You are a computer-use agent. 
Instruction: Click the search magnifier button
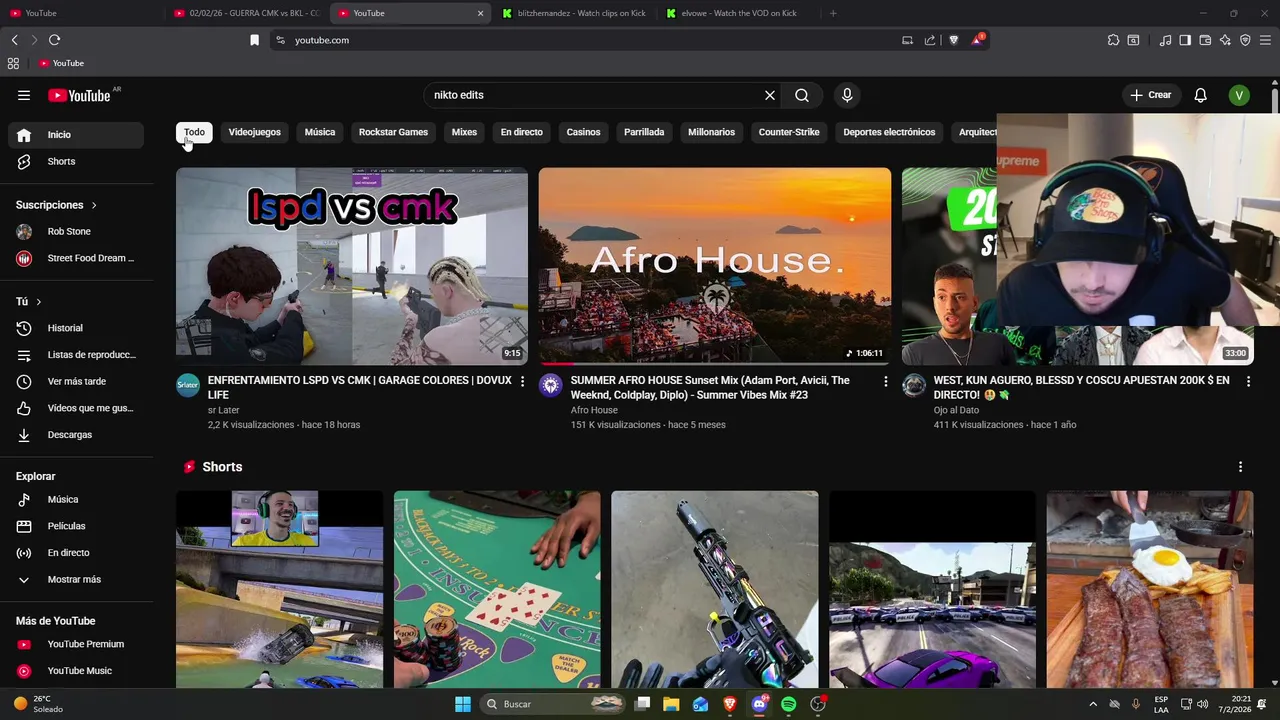[x=802, y=95]
